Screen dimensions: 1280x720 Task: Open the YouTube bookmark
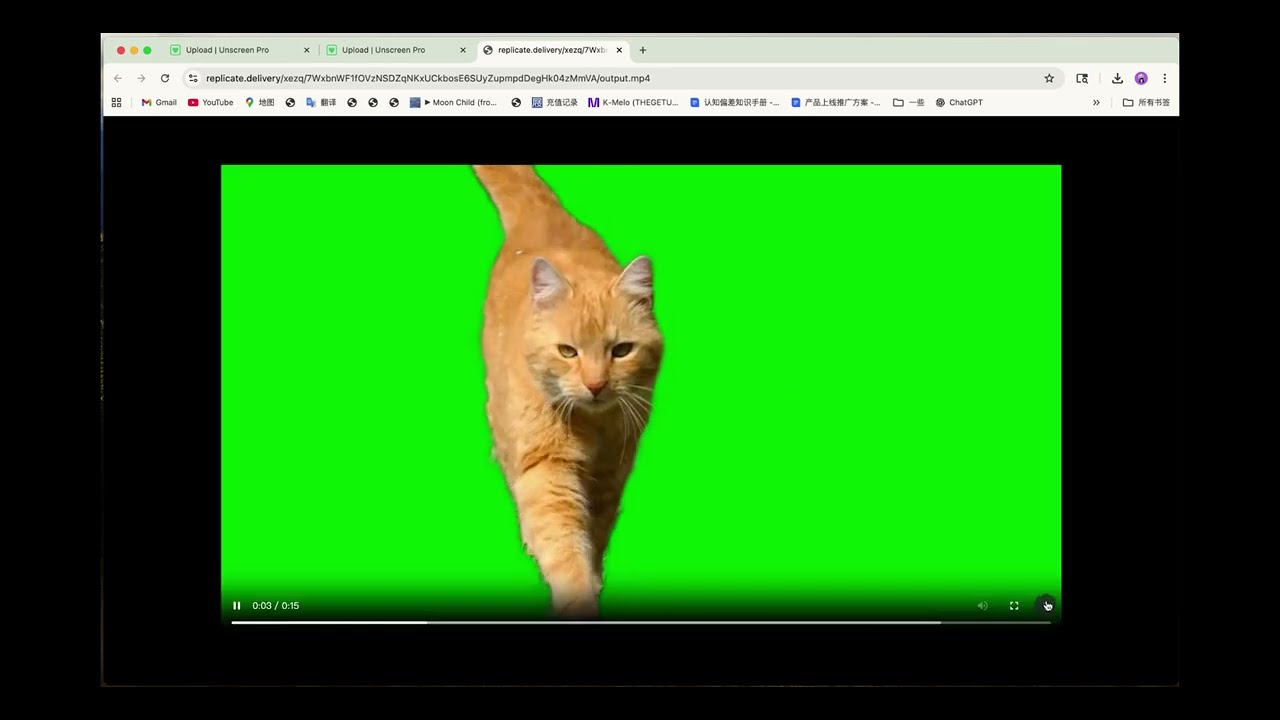click(x=210, y=102)
